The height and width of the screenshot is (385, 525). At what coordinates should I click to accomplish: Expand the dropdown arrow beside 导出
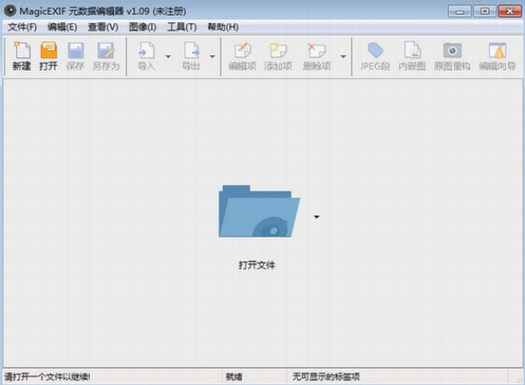[212, 56]
